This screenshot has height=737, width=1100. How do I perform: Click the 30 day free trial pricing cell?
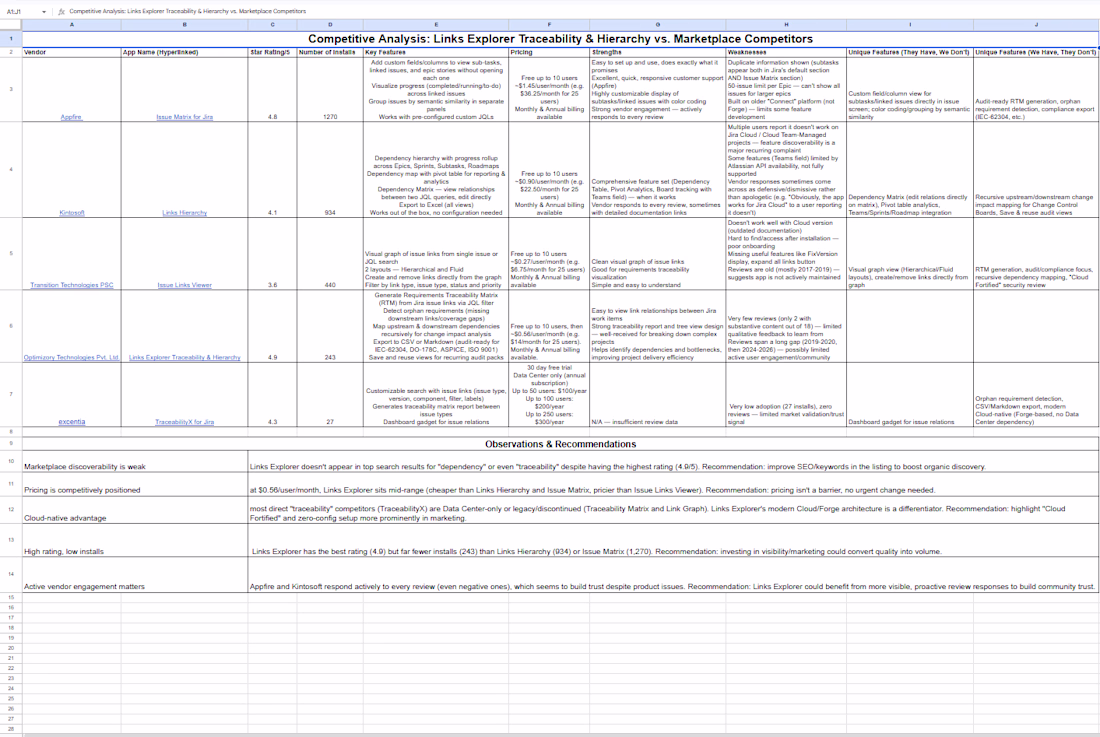(549, 394)
